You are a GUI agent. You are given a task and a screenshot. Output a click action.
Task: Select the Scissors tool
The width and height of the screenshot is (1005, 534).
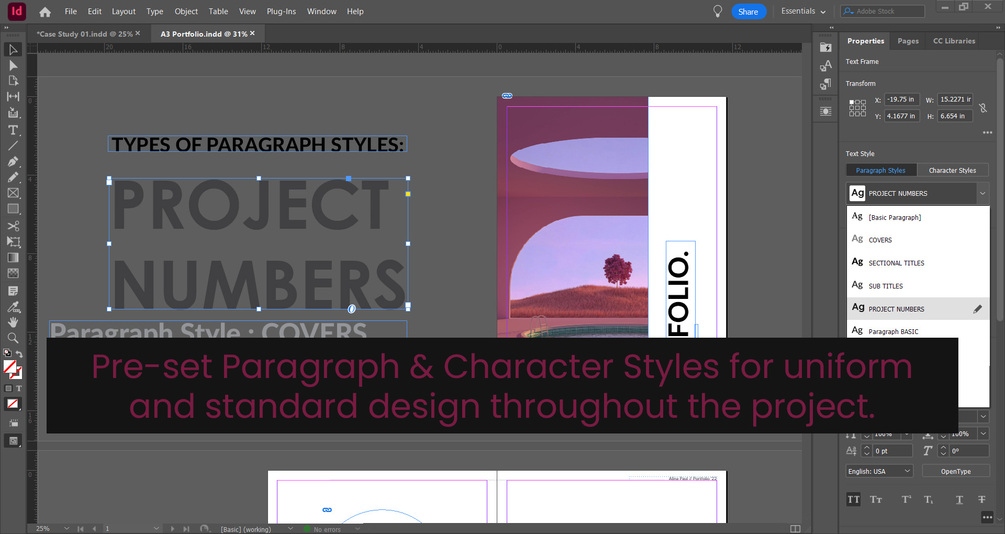(x=13, y=226)
